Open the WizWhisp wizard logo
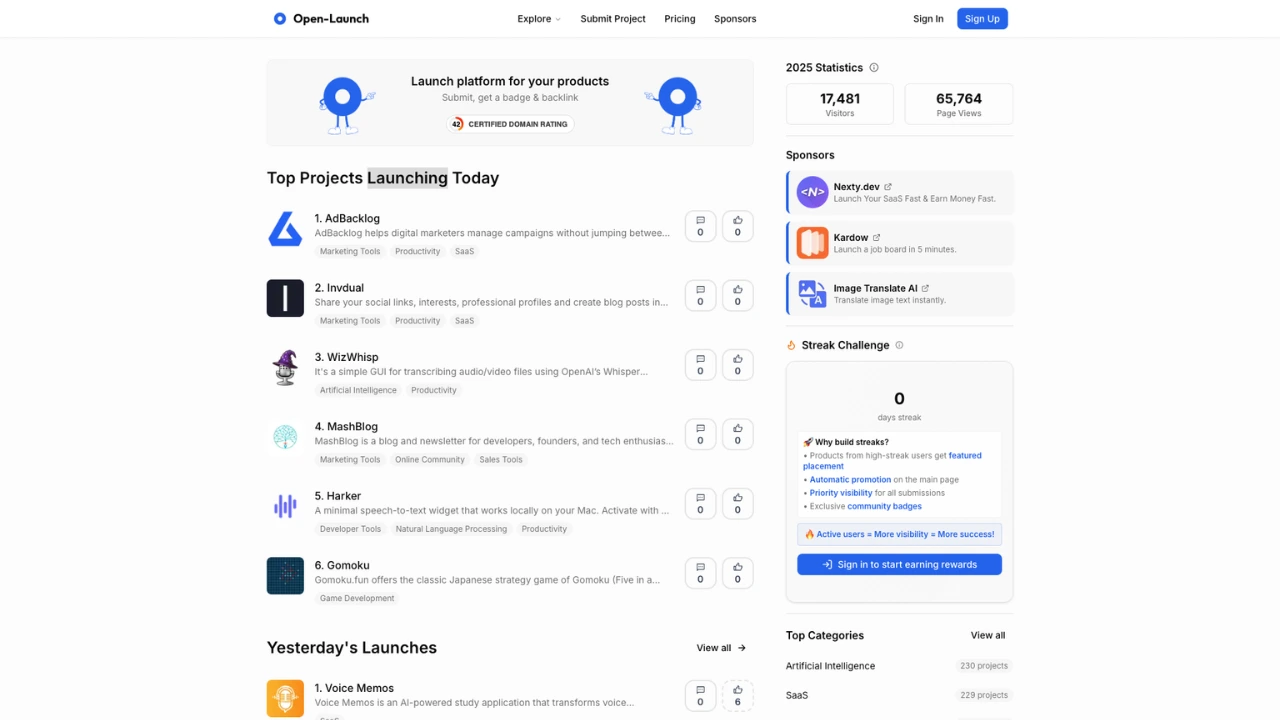This screenshot has width=1280, height=720. pos(285,367)
